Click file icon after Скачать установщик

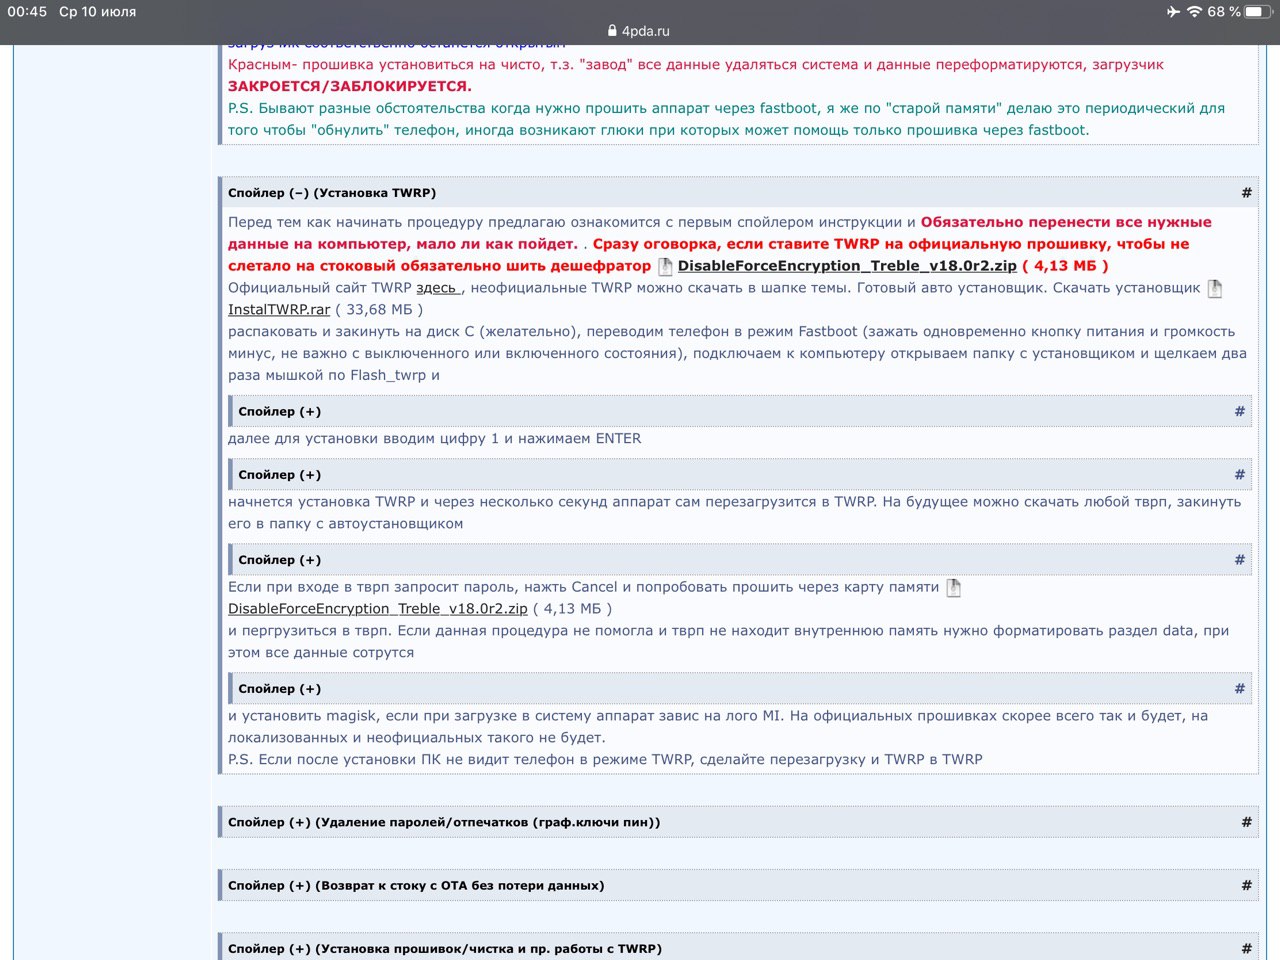click(1215, 288)
